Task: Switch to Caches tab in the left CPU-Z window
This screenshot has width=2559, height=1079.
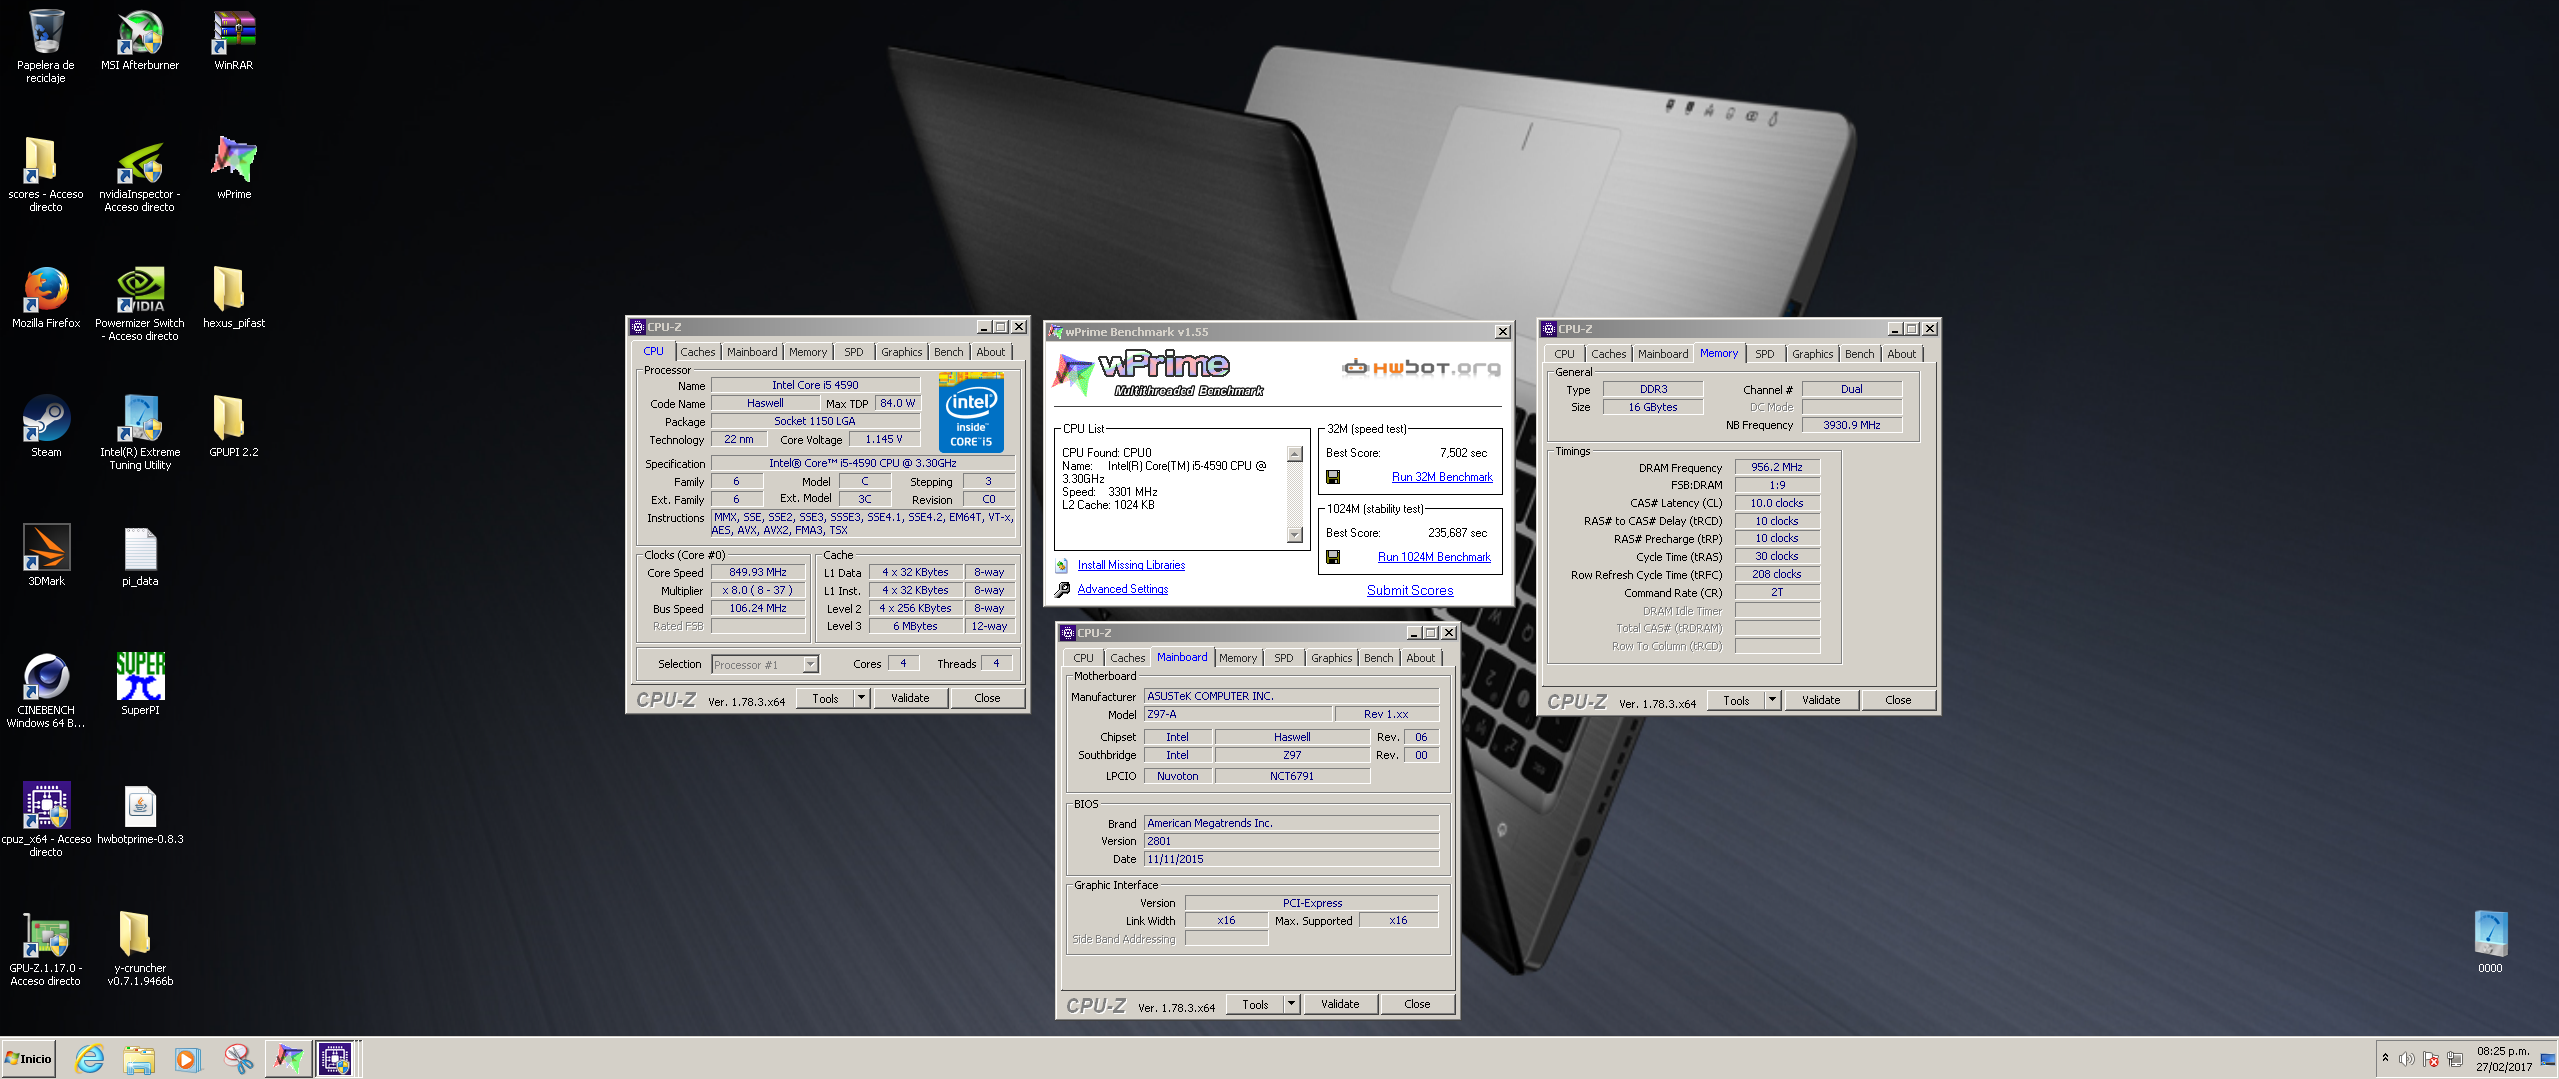Action: pyautogui.click(x=698, y=352)
